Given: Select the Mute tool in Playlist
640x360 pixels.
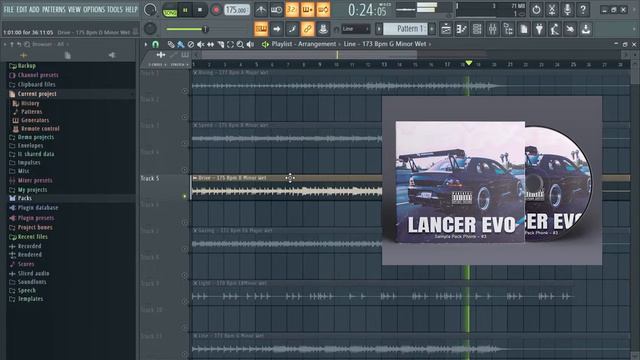Looking at the screenshot, I should pyautogui.click(x=200, y=44).
